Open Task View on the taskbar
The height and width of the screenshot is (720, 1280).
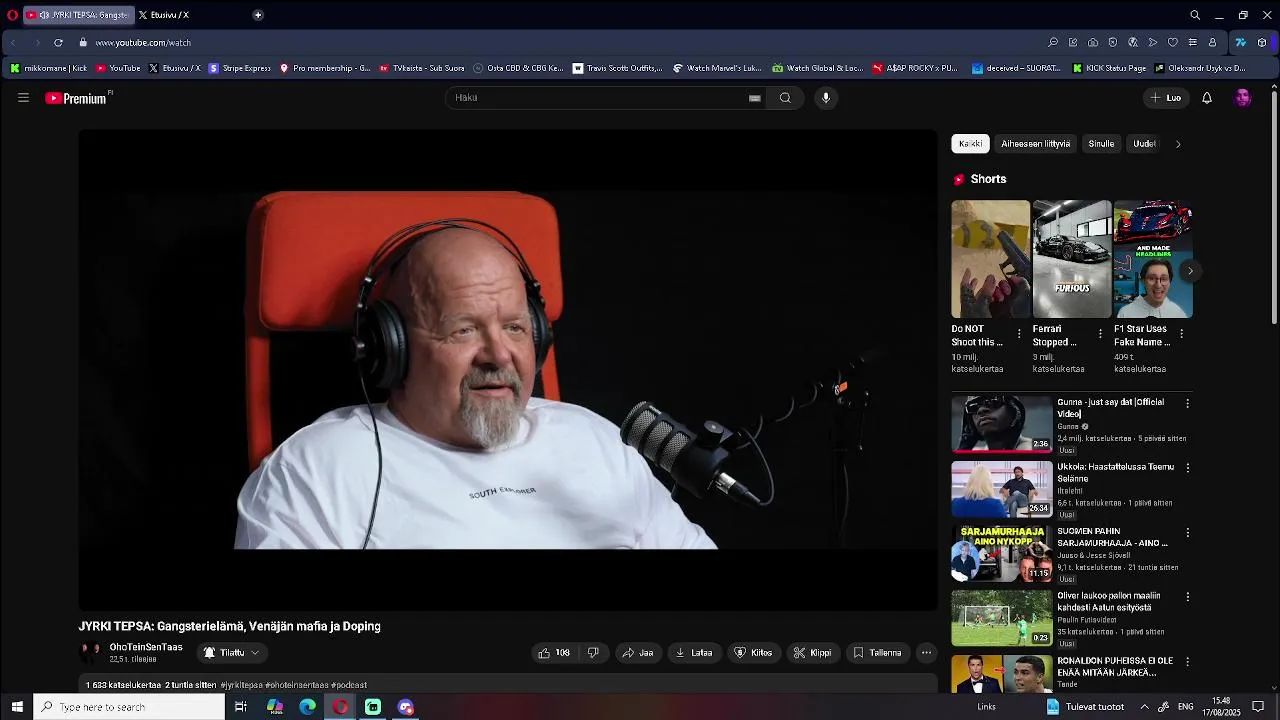click(x=241, y=707)
